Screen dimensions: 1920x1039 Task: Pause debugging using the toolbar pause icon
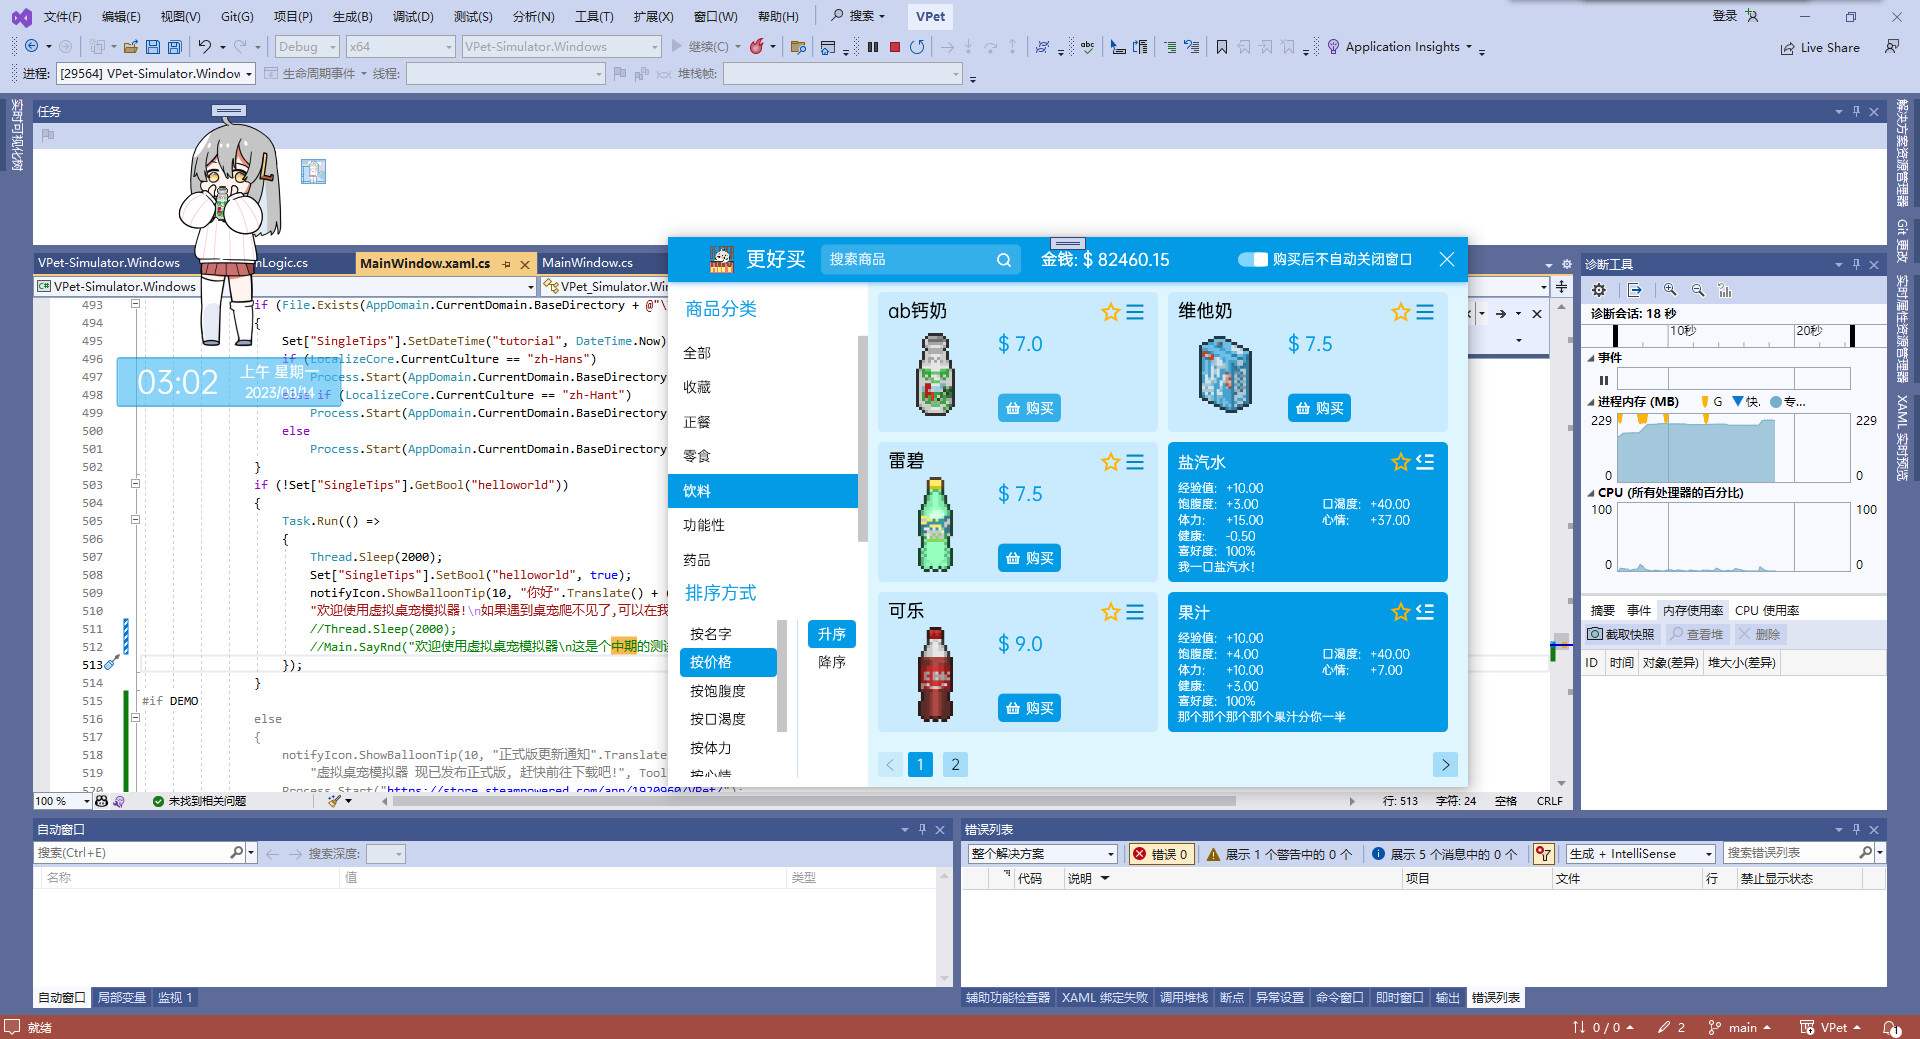pos(873,47)
